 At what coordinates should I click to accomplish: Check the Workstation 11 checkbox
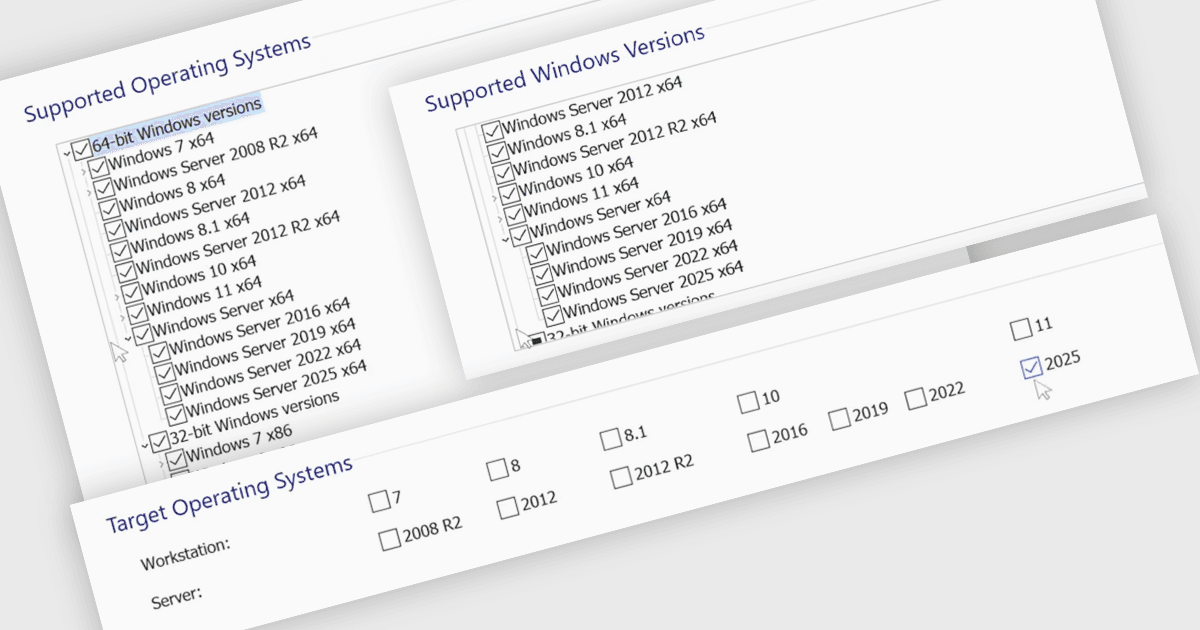[1021, 328]
